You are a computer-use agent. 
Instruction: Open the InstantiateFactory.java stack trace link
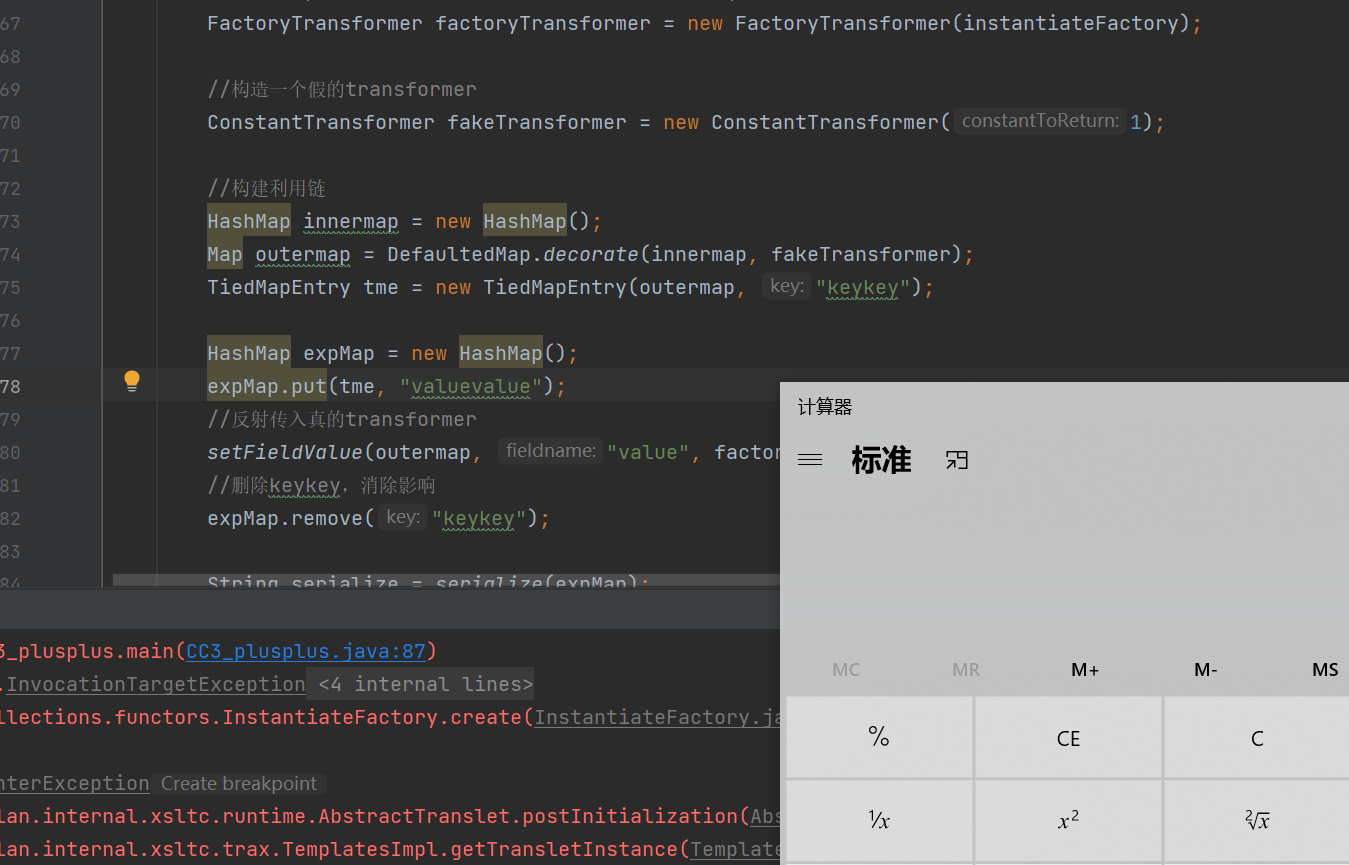click(x=657, y=717)
